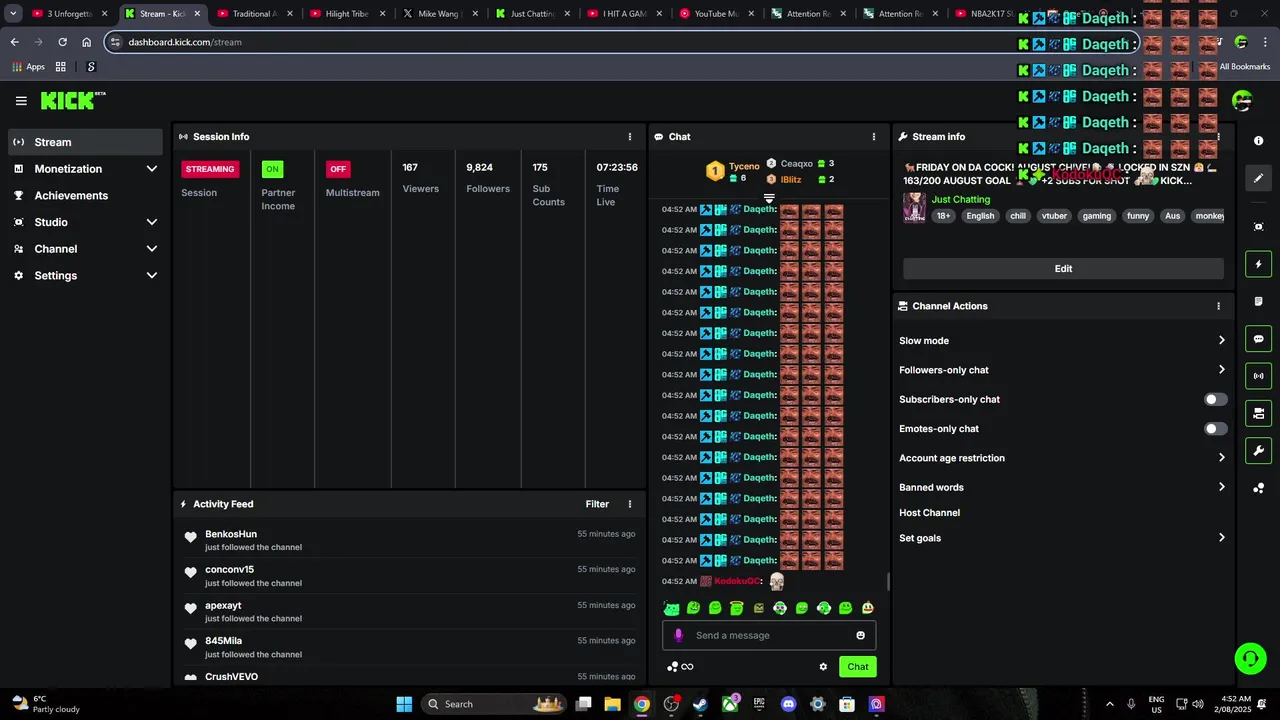This screenshot has height=720, width=1280.
Task: Click the lightning bolt icon in right sidebar
Action: click(1259, 264)
